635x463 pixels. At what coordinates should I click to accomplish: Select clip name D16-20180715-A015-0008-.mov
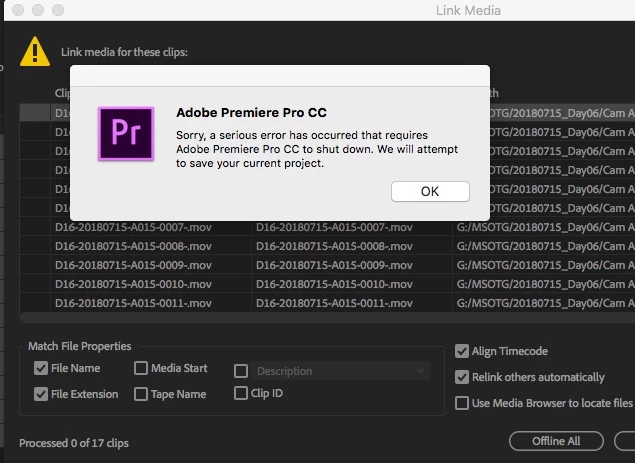coord(134,246)
